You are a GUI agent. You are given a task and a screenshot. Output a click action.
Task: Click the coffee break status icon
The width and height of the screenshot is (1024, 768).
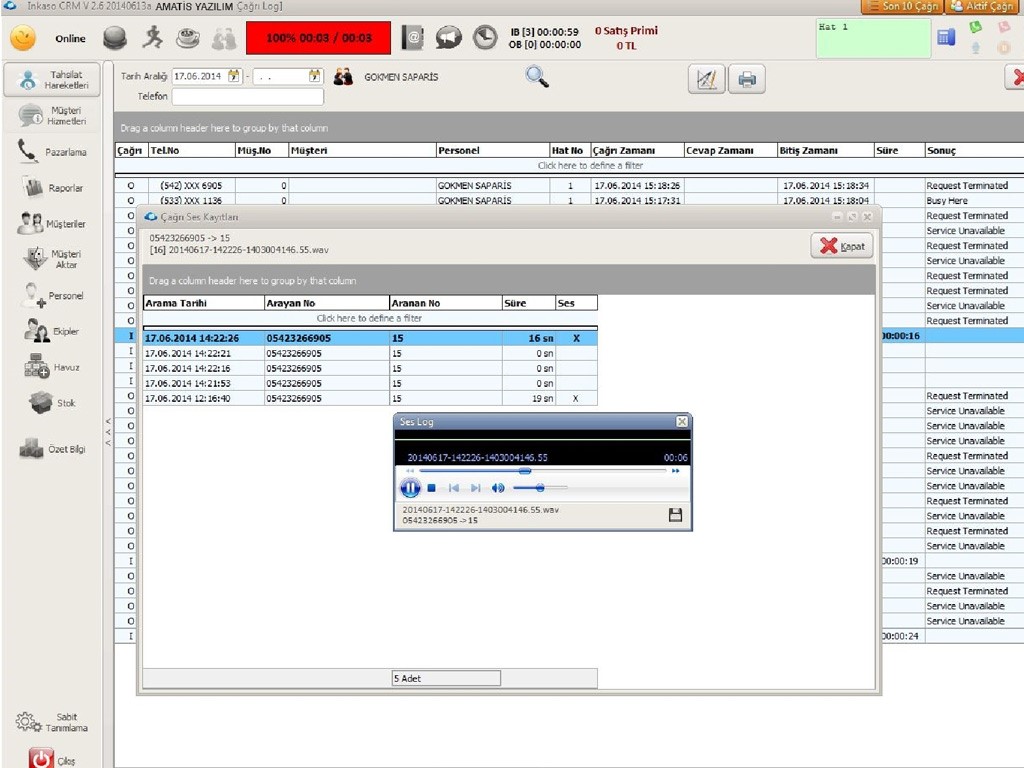click(187, 38)
